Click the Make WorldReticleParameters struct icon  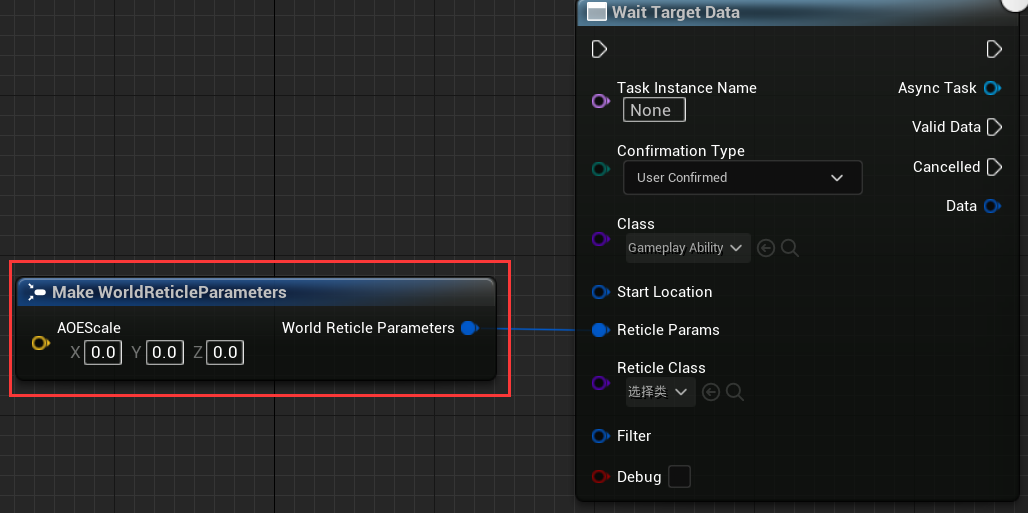(36, 293)
